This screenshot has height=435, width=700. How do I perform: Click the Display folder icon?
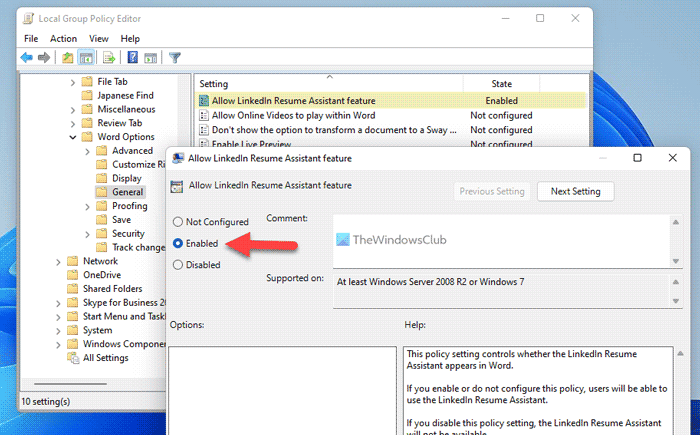(102, 179)
